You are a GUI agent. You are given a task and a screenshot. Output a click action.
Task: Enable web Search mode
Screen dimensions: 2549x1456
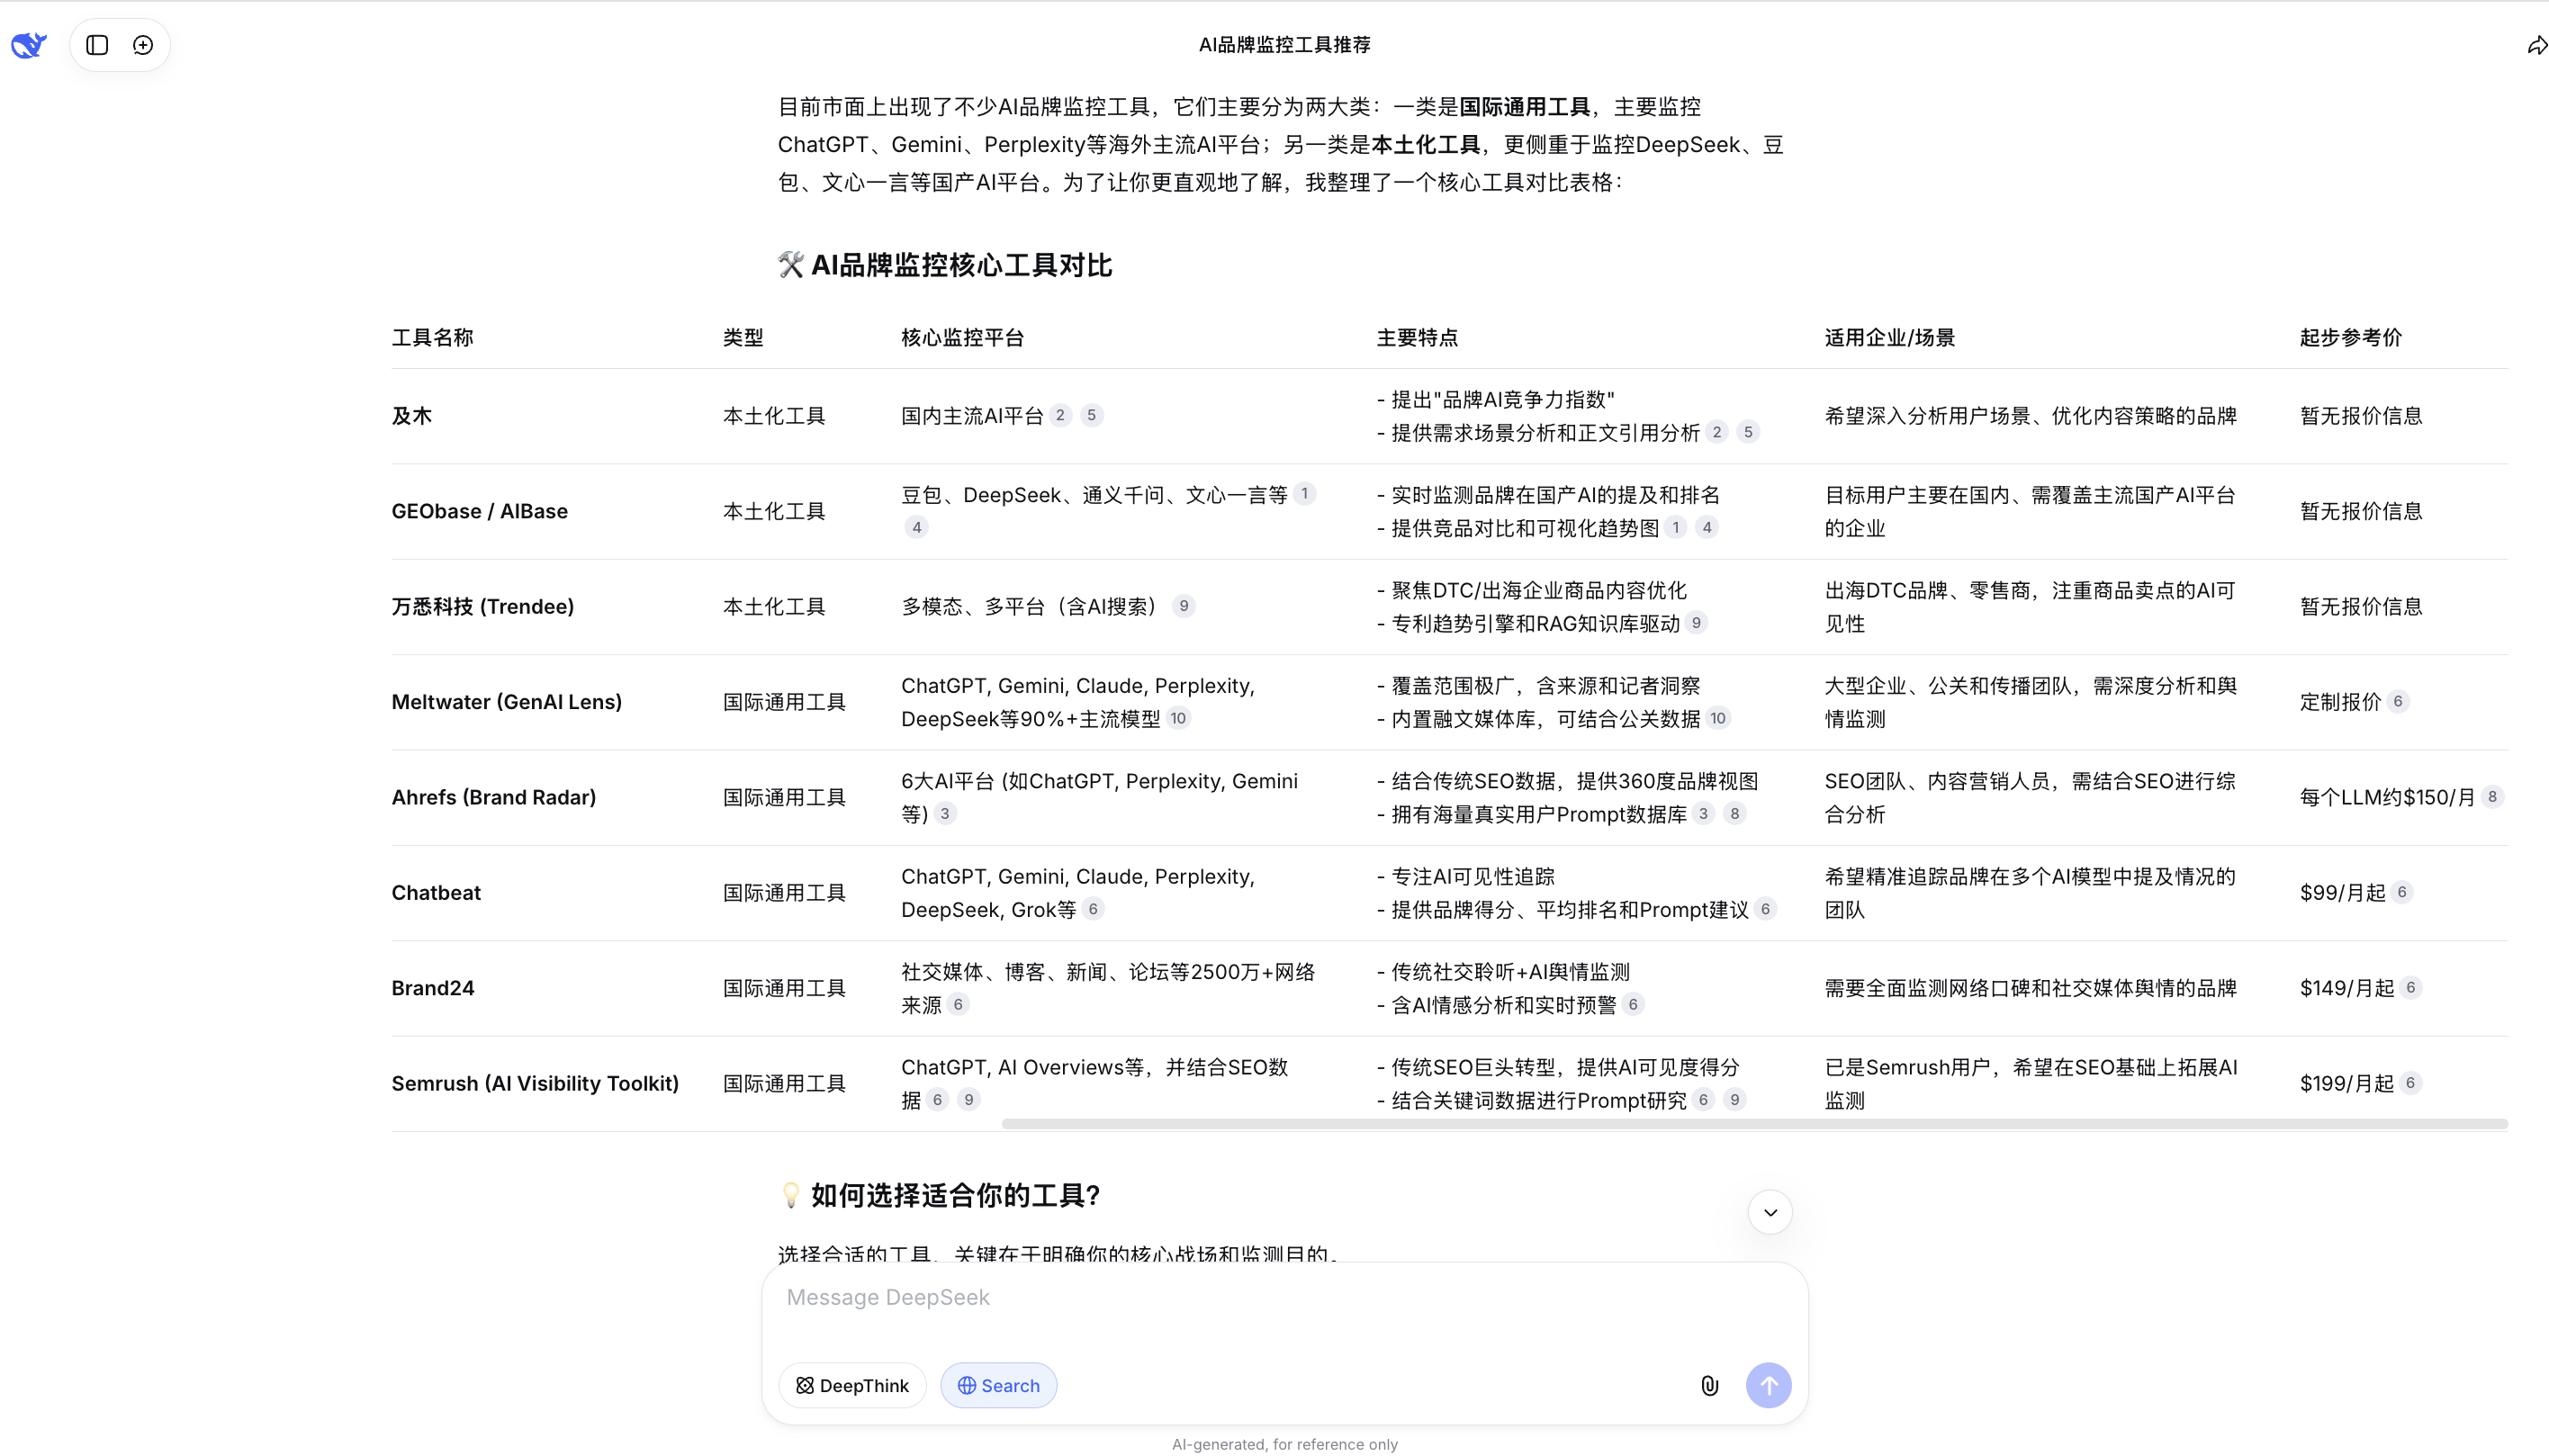(998, 1385)
